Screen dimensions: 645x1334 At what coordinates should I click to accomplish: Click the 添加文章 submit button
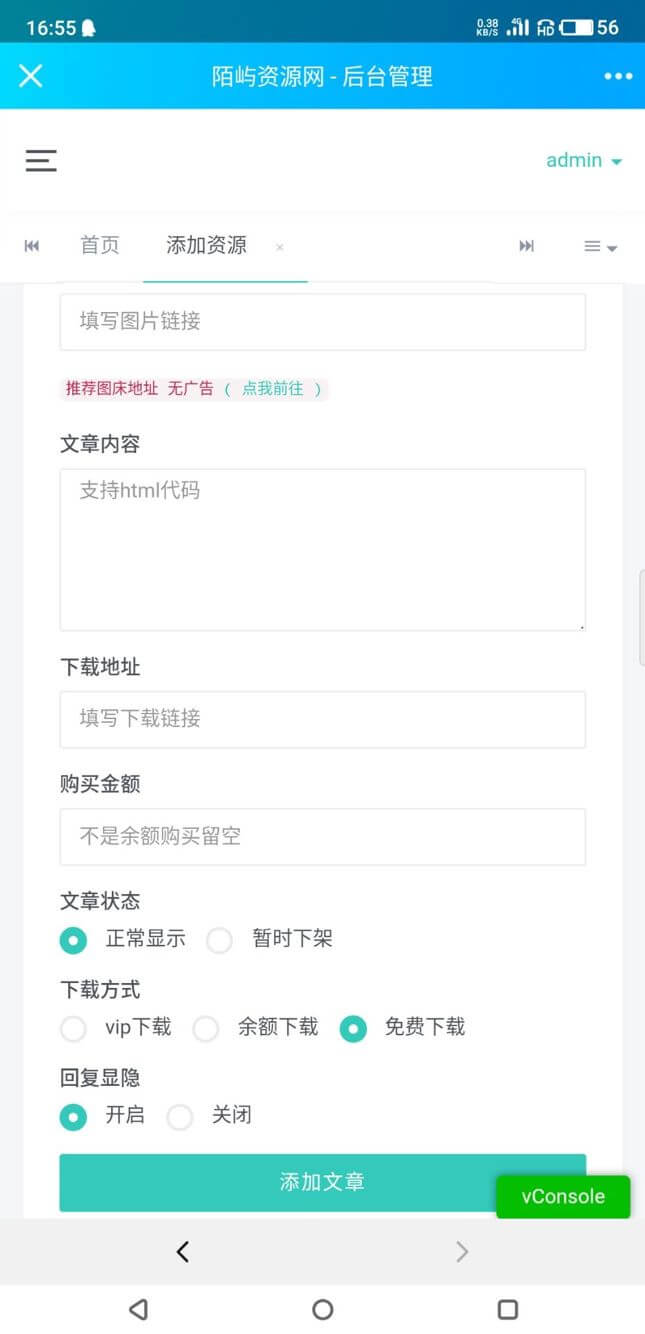tap(322, 1182)
